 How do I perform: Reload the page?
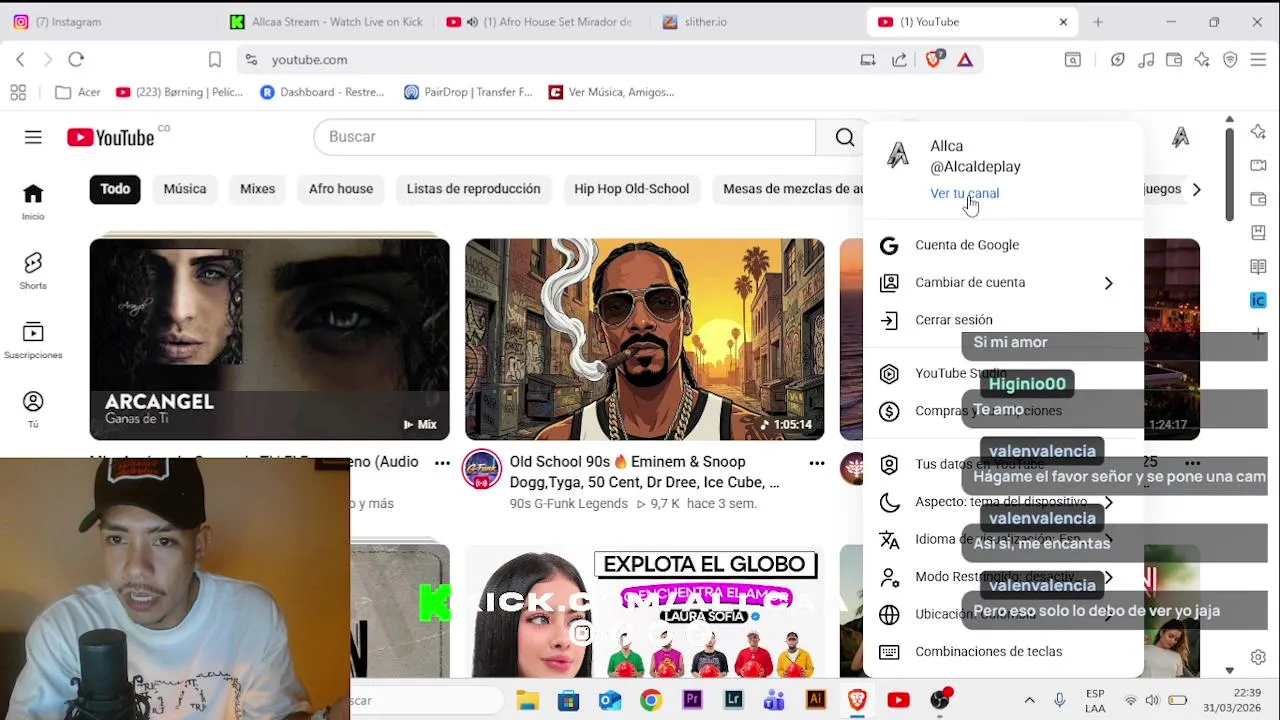[x=76, y=60]
